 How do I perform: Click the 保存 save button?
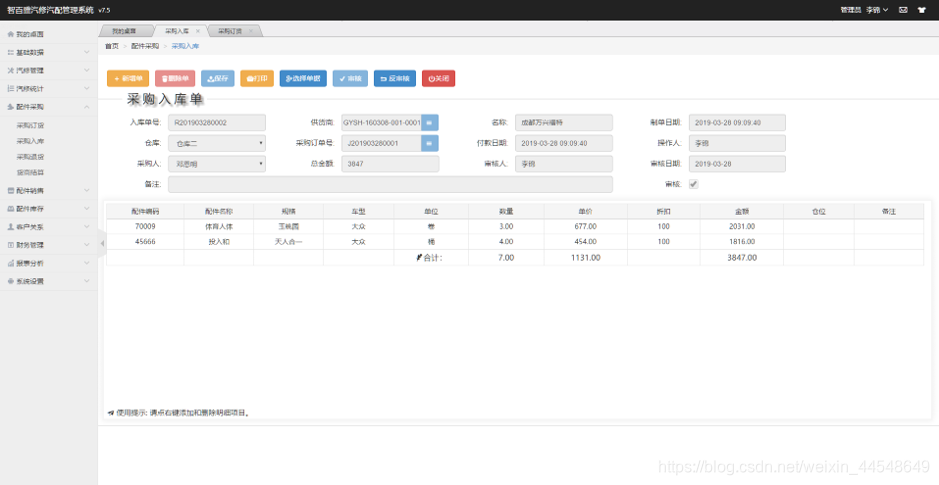tap(217, 78)
